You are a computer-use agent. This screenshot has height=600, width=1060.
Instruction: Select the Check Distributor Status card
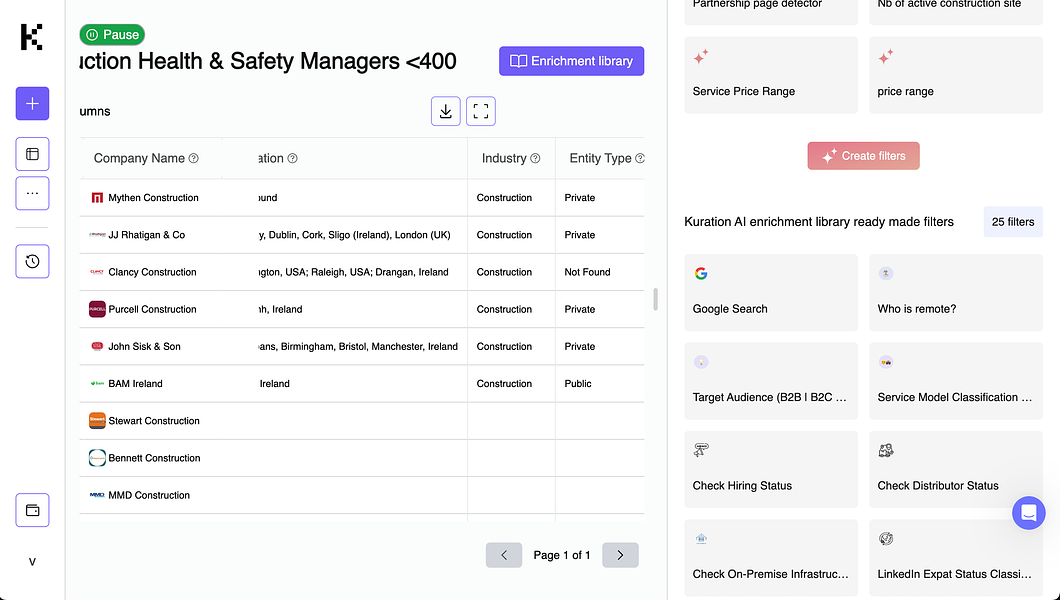956,470
